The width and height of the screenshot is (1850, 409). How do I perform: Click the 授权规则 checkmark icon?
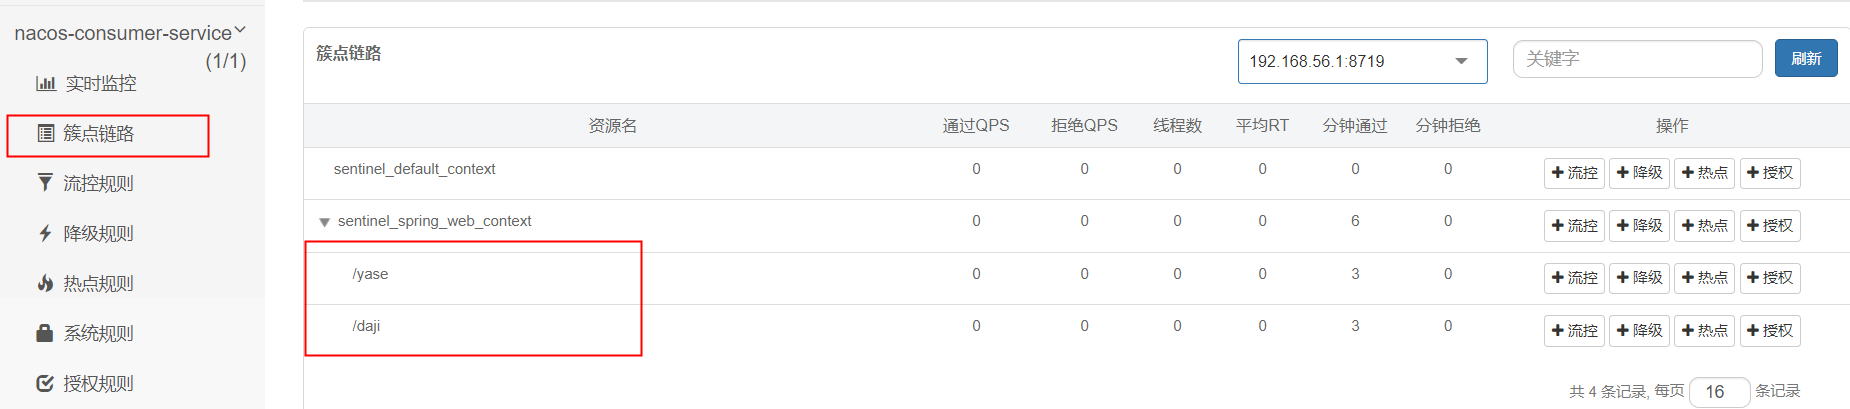(x=45, y=383)
